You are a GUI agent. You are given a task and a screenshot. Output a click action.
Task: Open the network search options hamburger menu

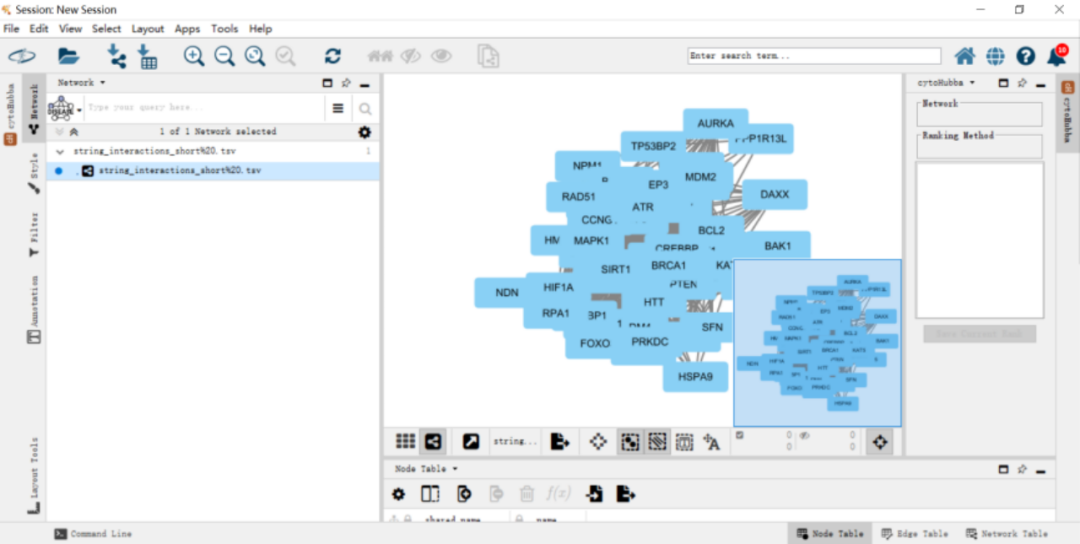338,109
